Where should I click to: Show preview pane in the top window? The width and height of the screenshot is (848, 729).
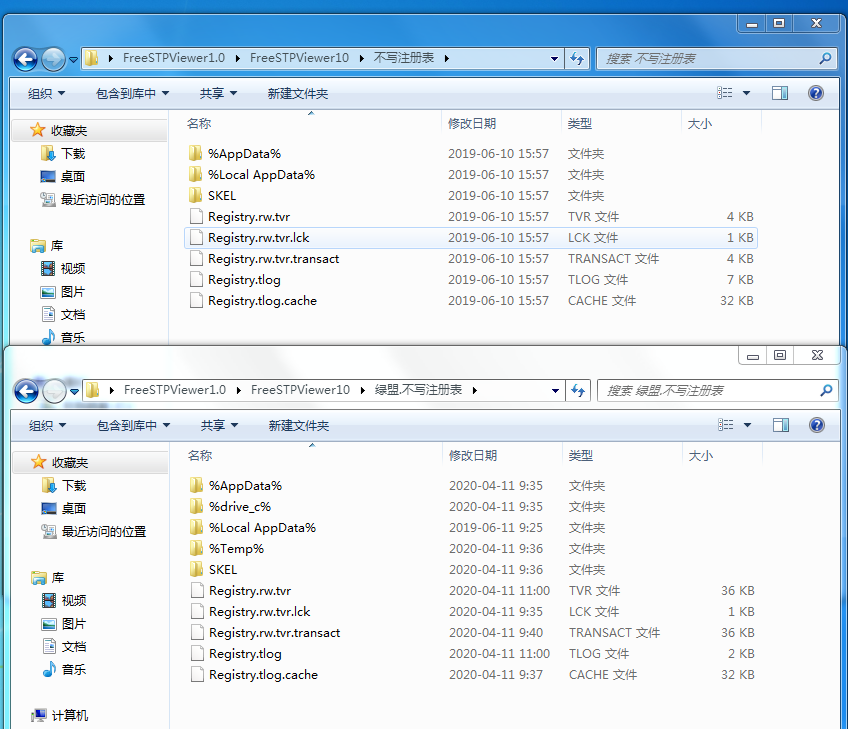coord(780,93)
